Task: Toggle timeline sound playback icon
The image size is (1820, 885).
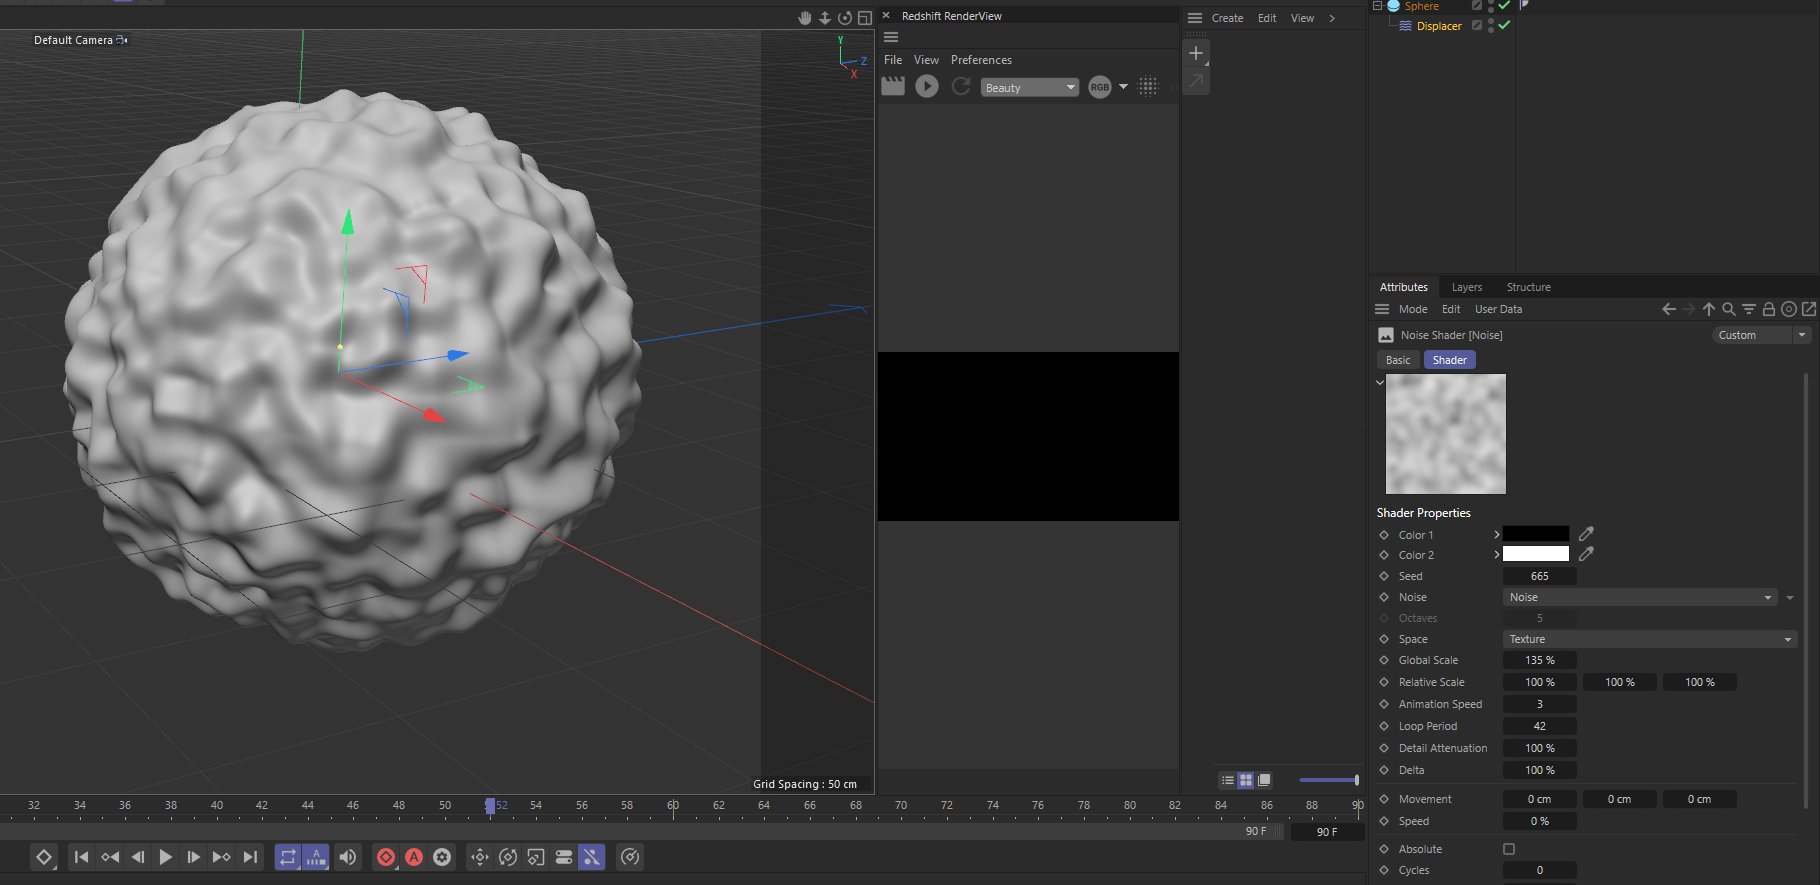Action: [348, 857]
